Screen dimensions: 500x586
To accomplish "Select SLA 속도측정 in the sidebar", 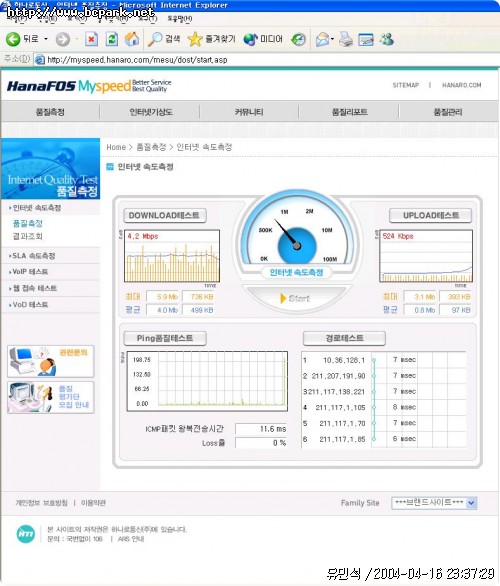I will (34, 256).
